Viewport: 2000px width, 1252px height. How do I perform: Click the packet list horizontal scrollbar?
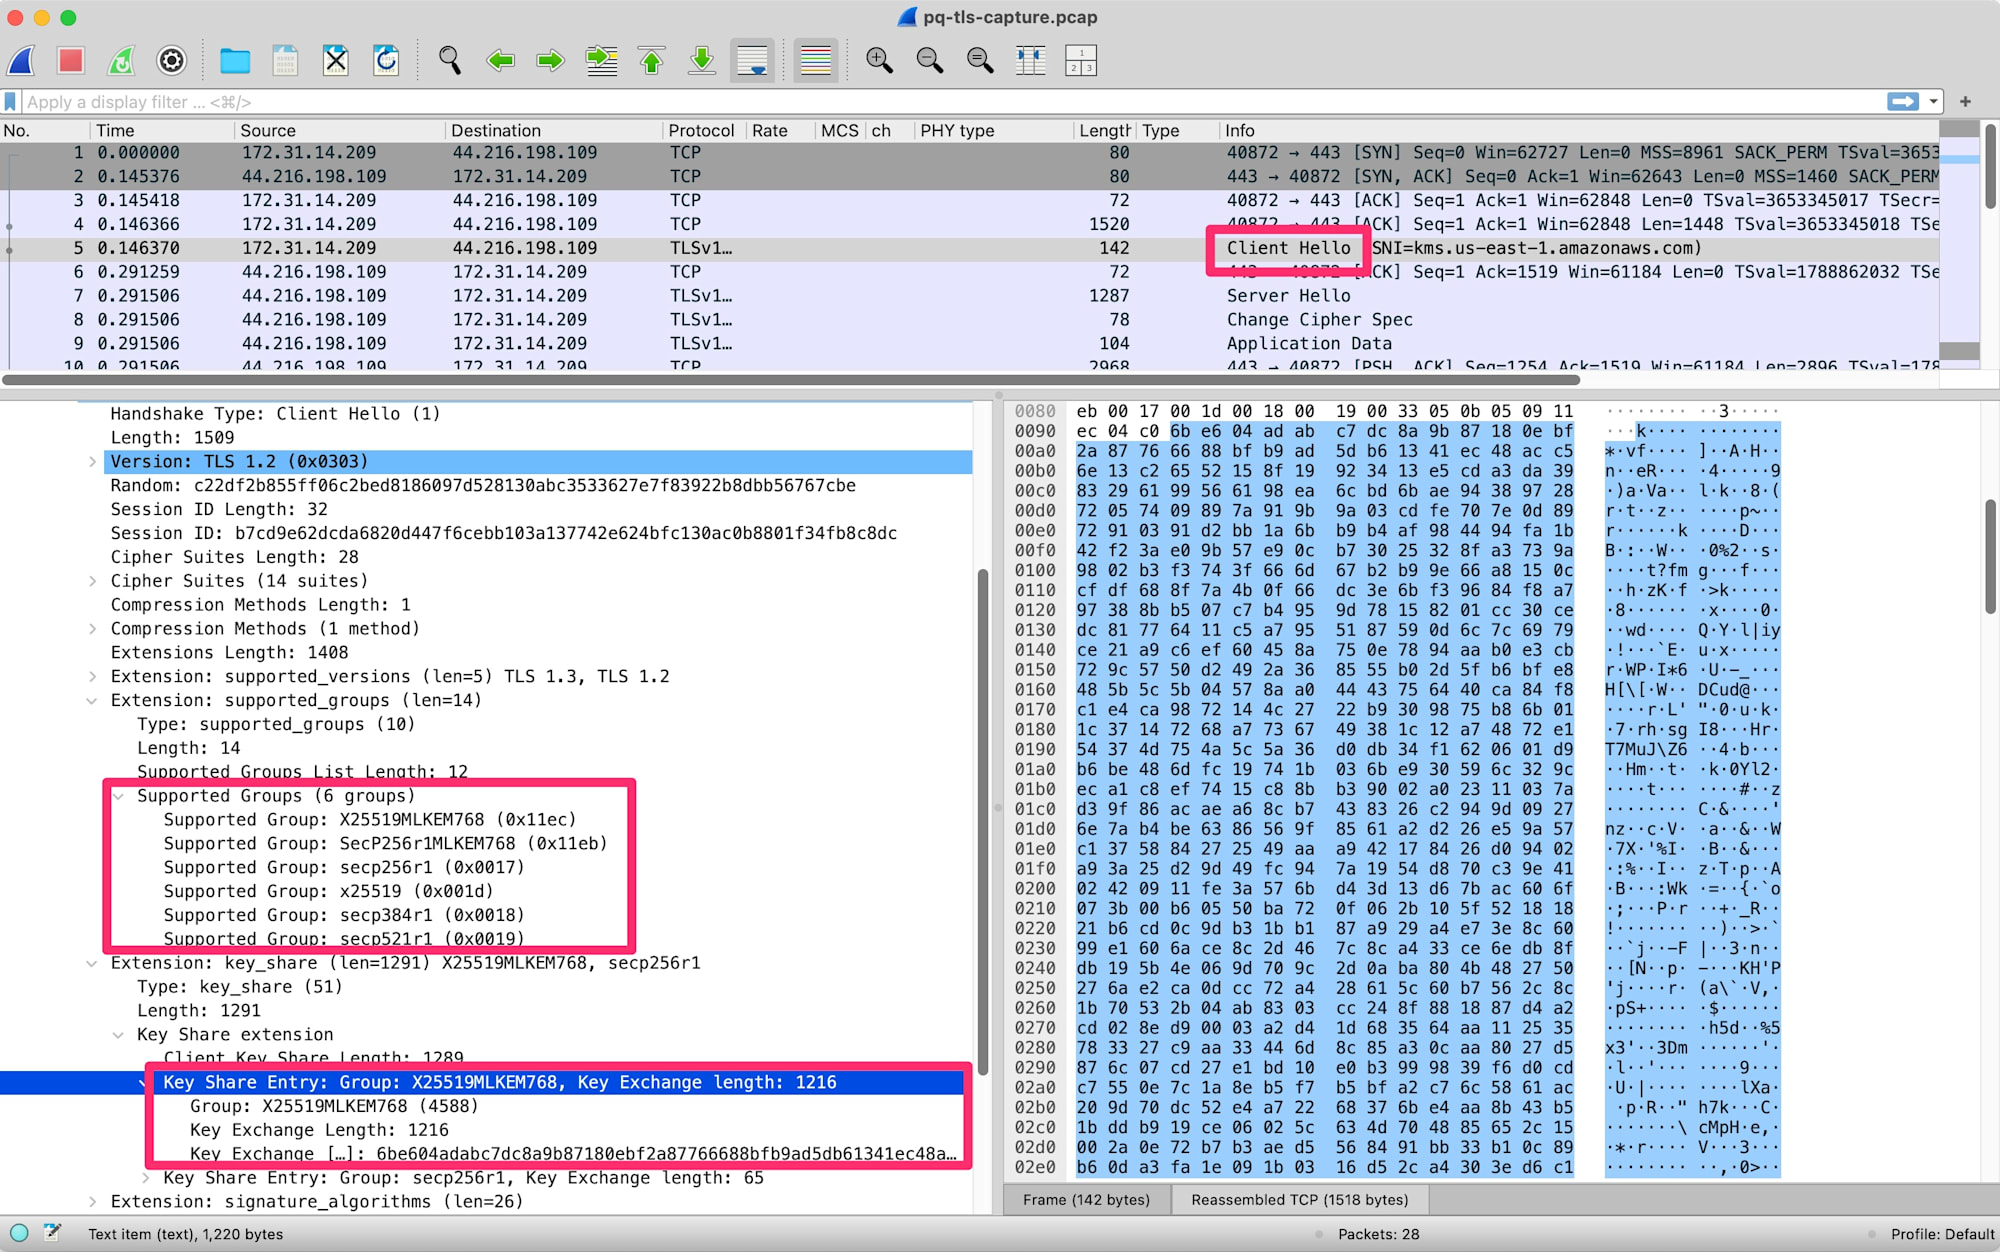[790, 380]
